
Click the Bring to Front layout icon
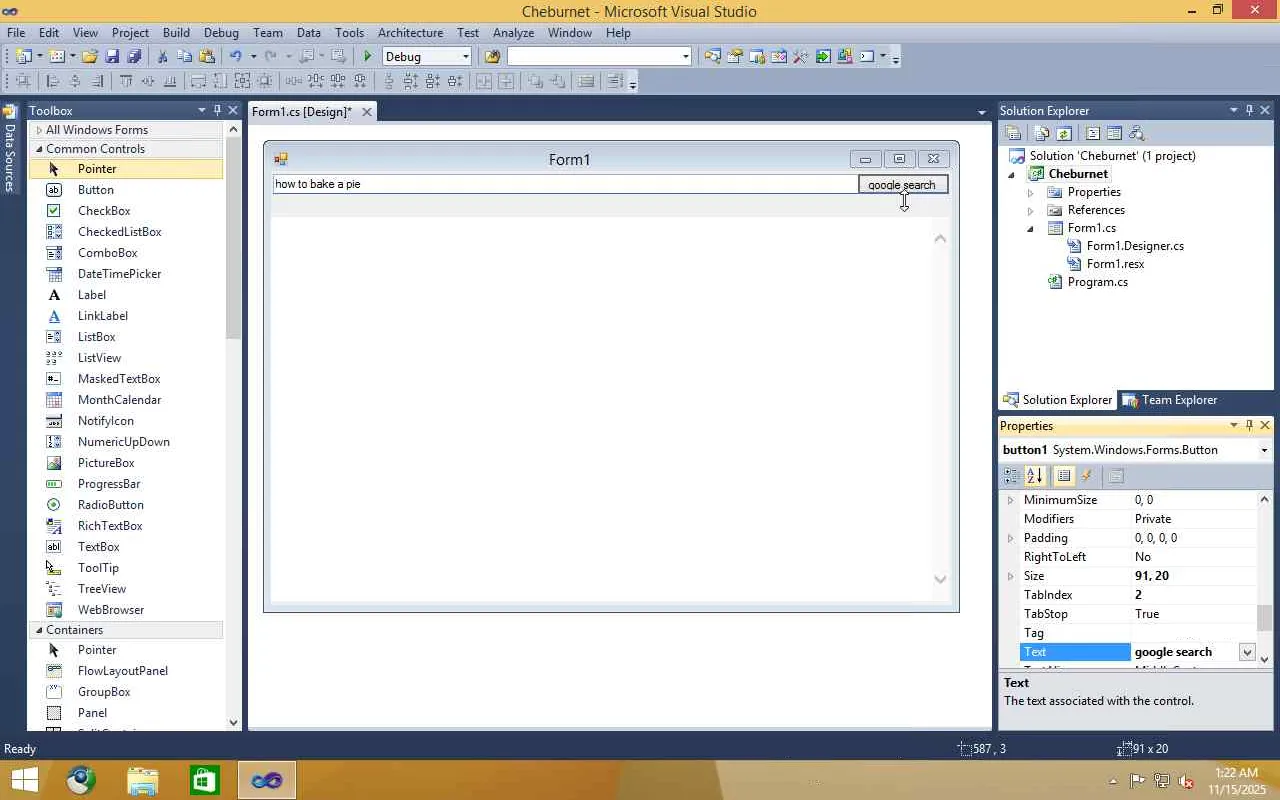coord(535,82)
